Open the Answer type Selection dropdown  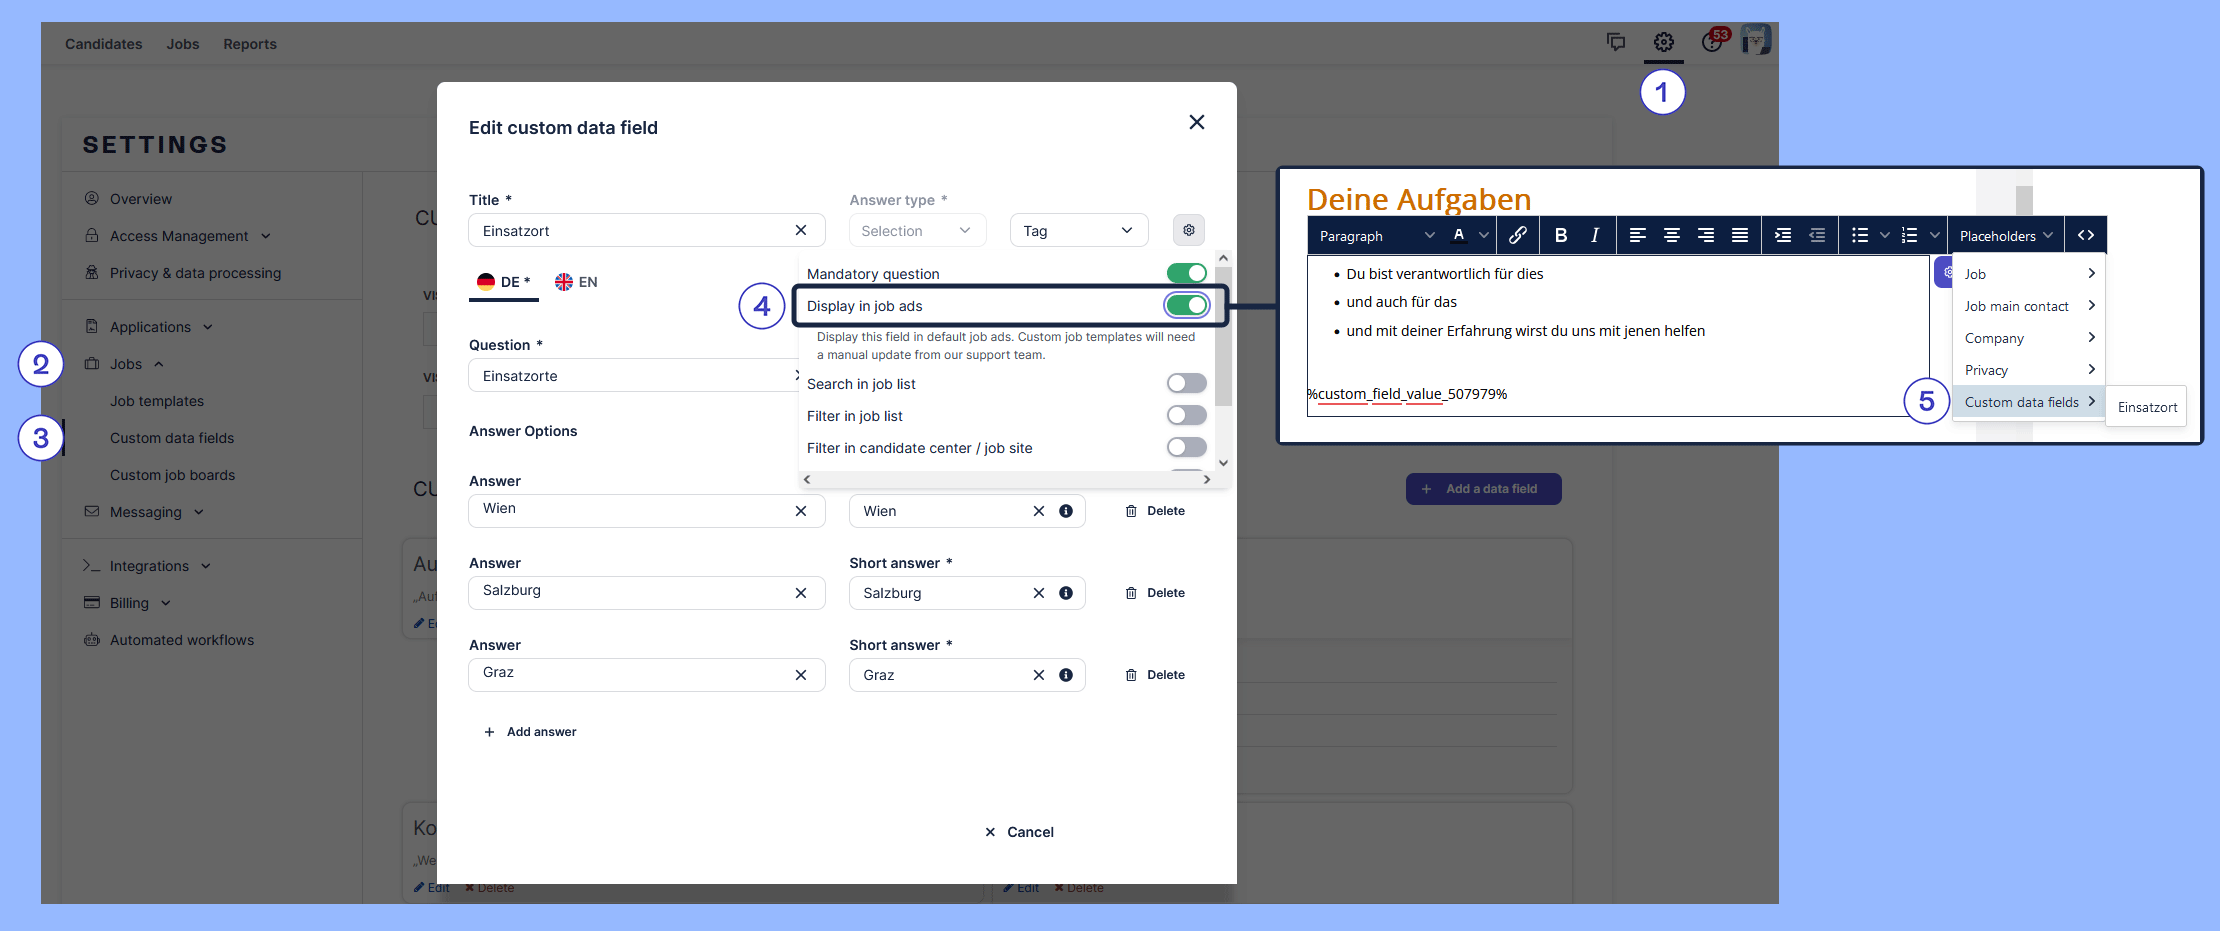(x=915, y=230)
